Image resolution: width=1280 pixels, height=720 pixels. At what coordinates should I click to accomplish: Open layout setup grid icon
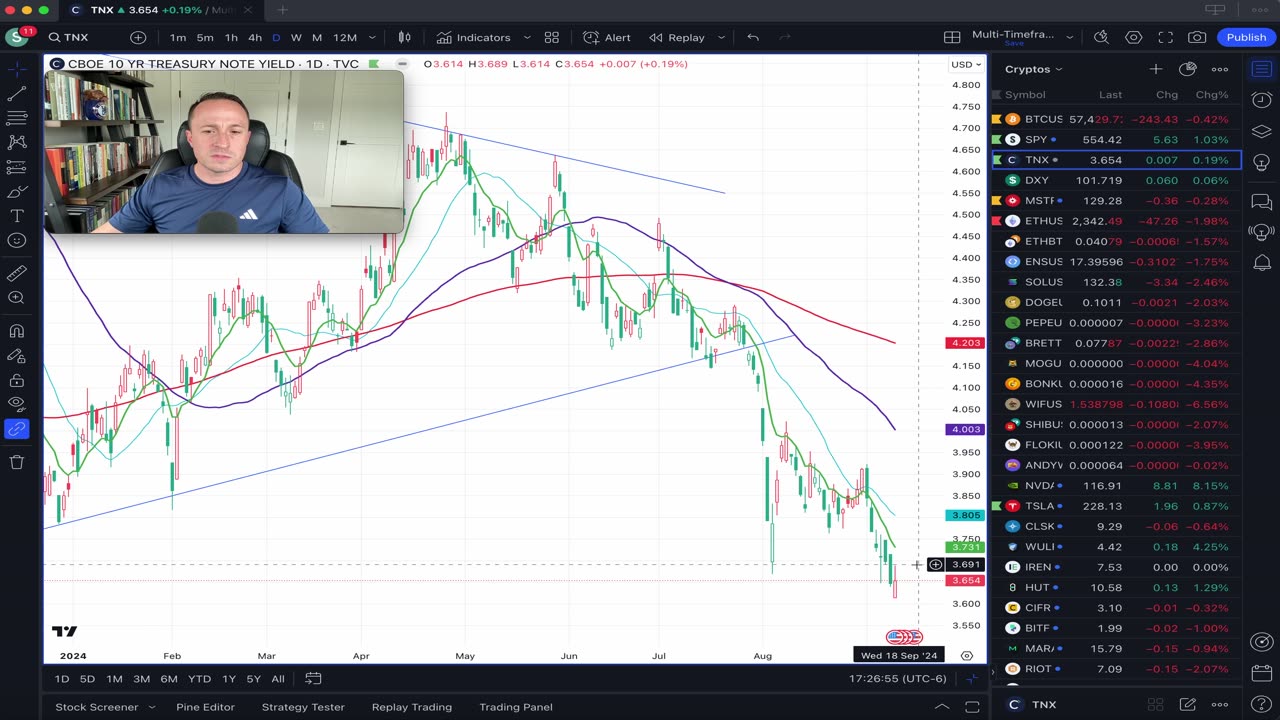click(x=952, y=37)
